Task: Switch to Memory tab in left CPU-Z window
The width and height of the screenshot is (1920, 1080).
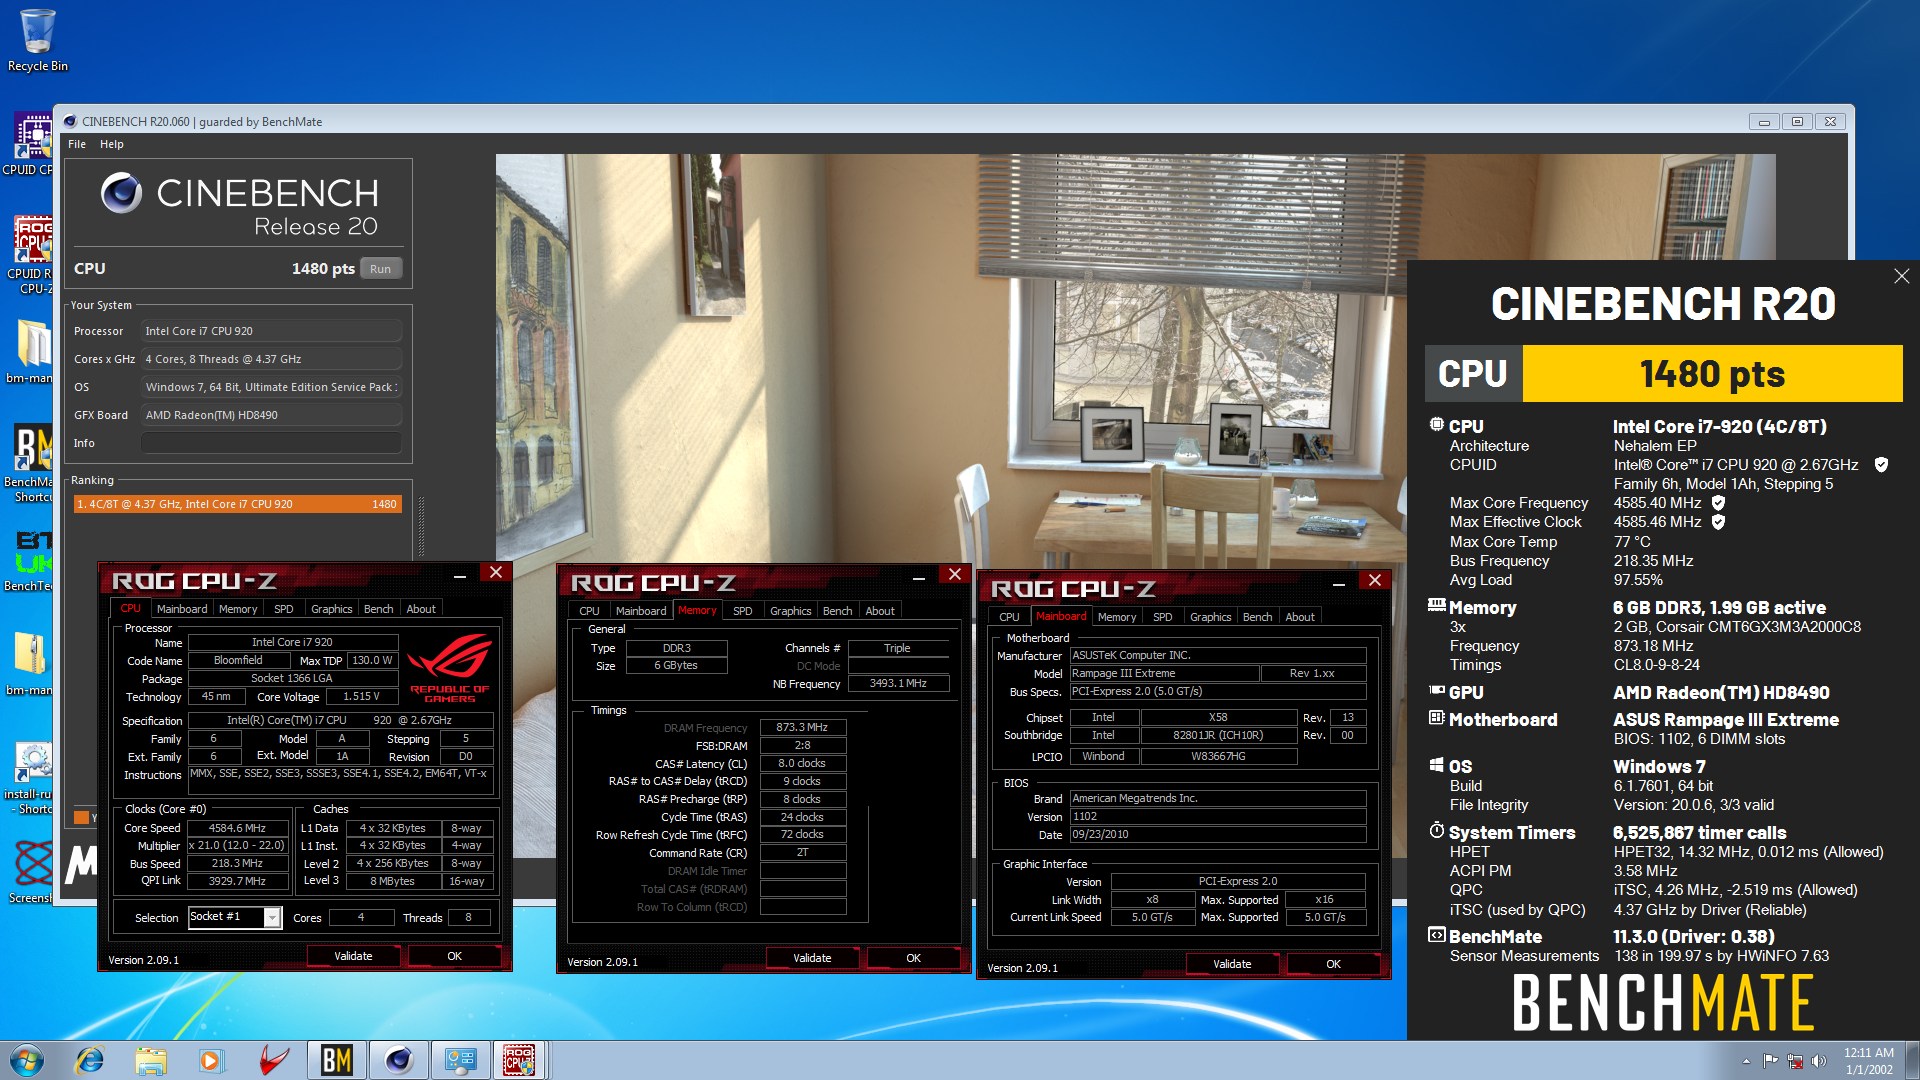Action: (238, 608)
